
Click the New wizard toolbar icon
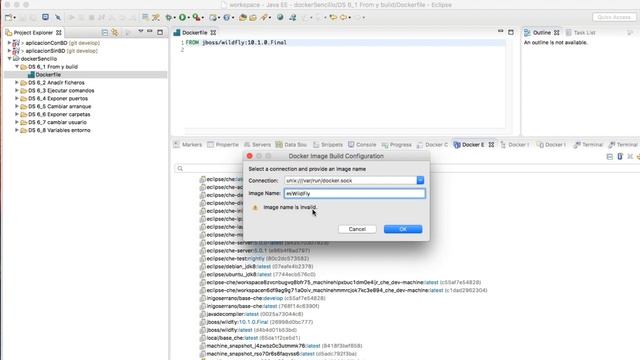point(9,18)
